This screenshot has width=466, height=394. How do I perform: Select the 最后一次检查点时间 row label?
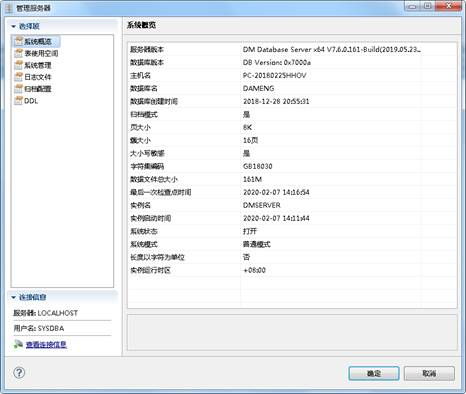click(160, 193)
